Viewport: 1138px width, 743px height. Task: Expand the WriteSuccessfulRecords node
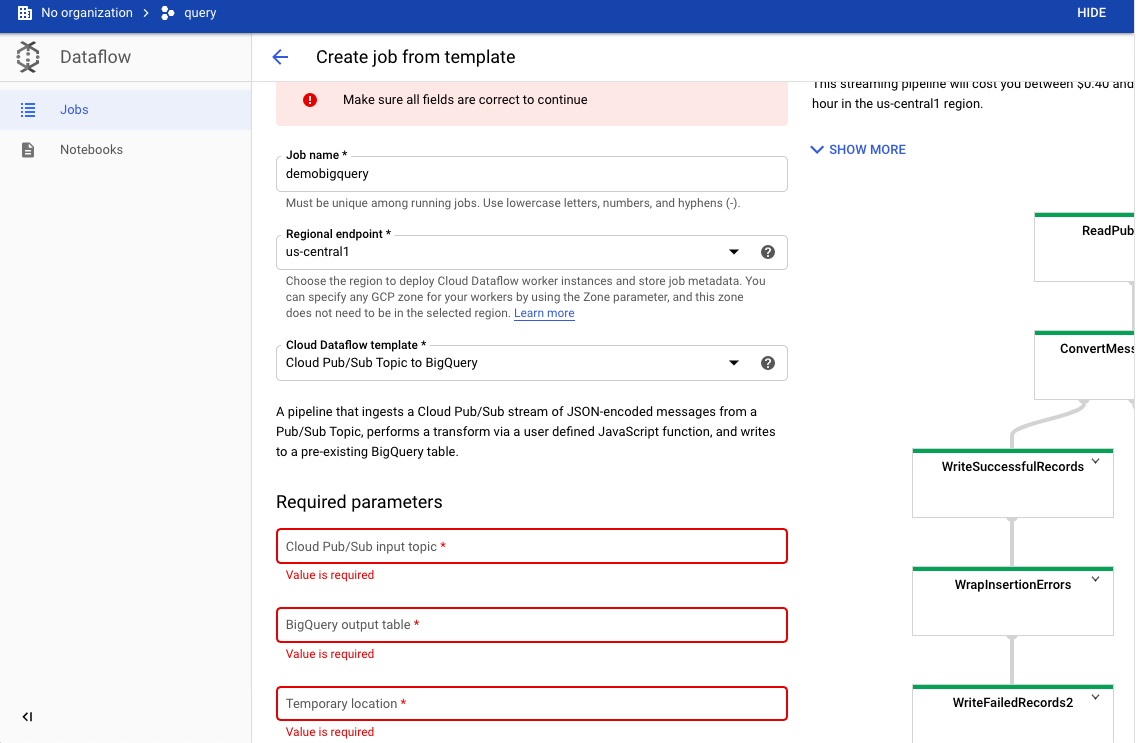(1095, 461)
